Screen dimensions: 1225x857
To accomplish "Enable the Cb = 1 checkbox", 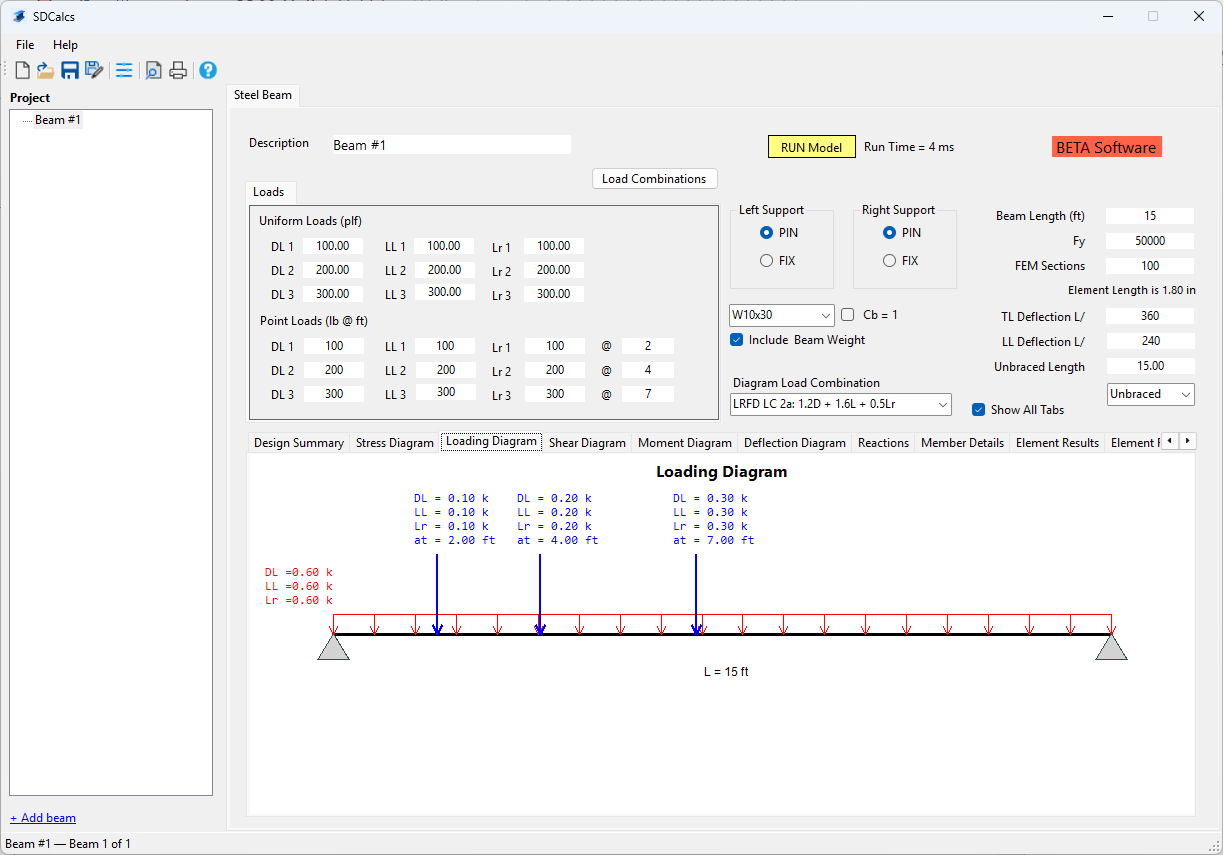I will (848, 315).
